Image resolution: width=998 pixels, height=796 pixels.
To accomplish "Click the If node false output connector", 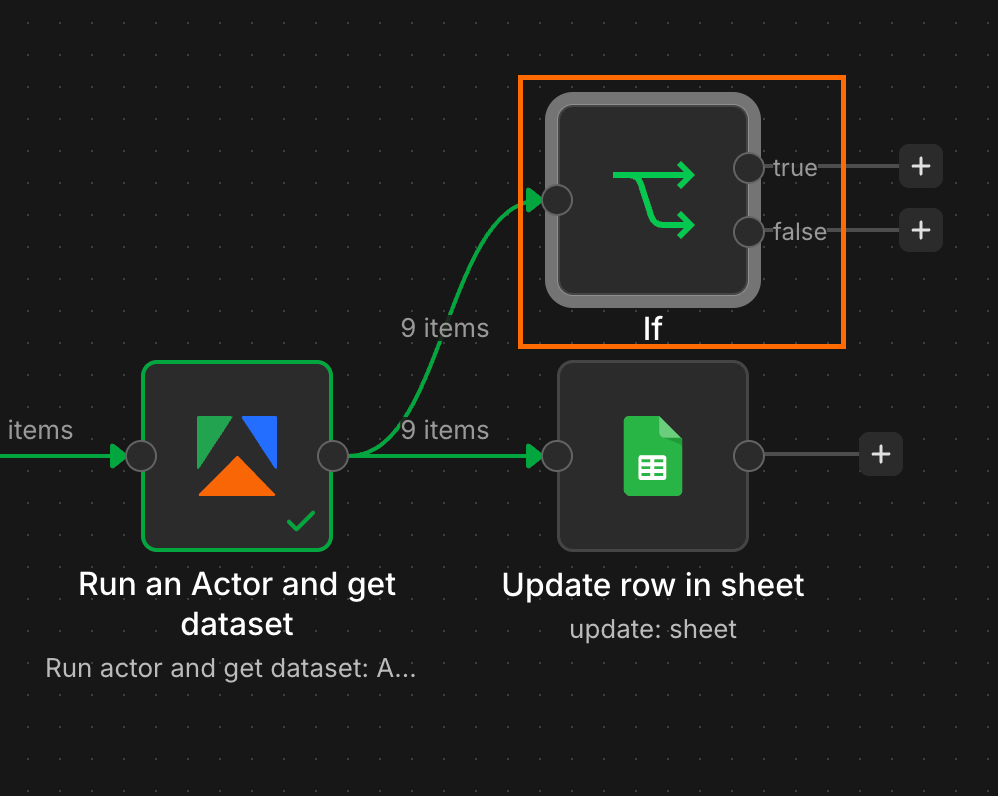I will [748, 232].
